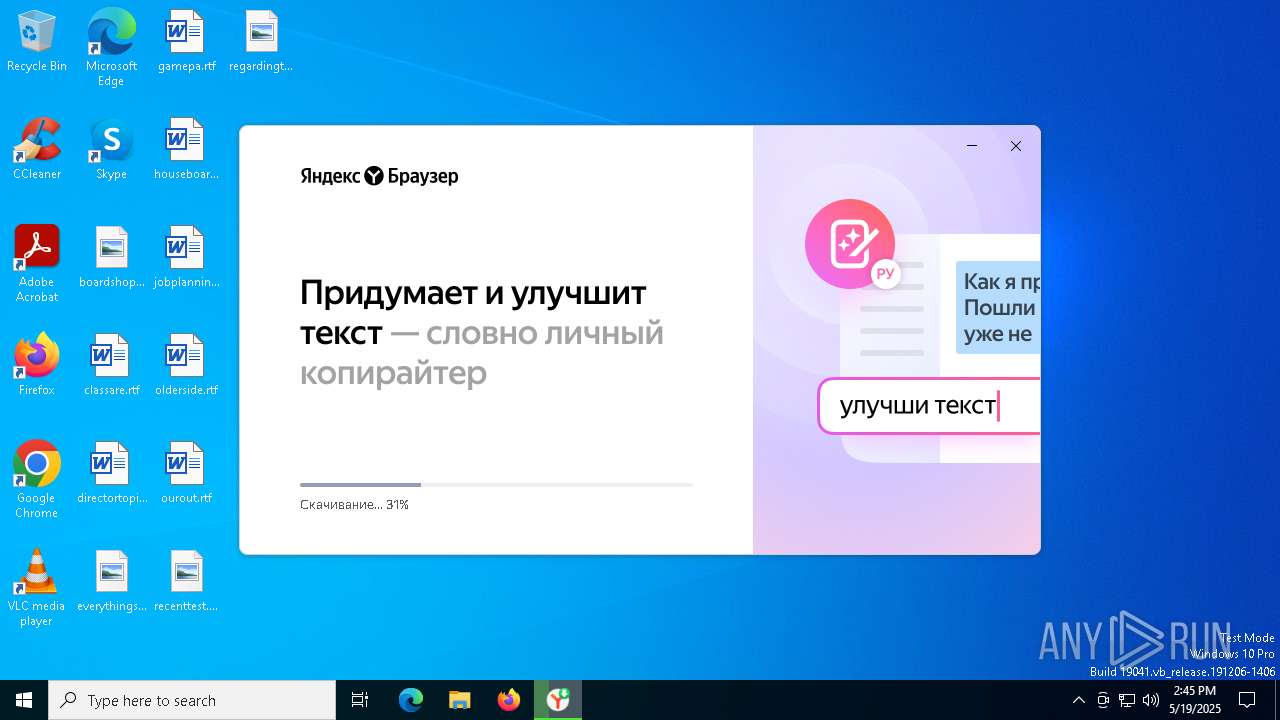Image resolution: width=1280 pixels, height=720 pixels.
Task: Close the Yandex installer window
Action: point(1016,146)
